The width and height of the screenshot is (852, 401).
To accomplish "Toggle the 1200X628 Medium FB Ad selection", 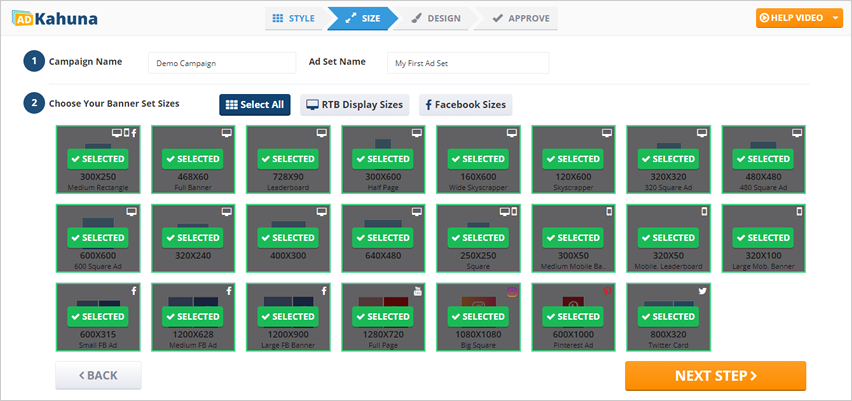I will tap(193, 317).
